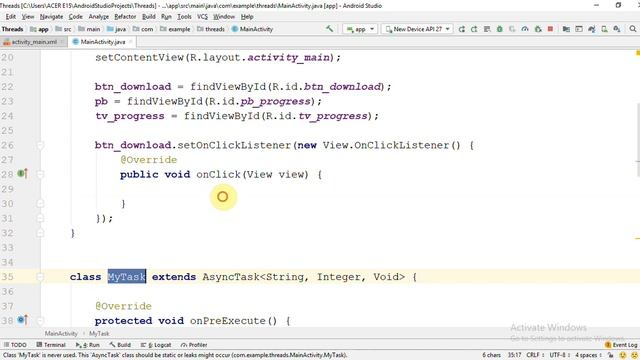Open the Analyze menu

point(99,17)
